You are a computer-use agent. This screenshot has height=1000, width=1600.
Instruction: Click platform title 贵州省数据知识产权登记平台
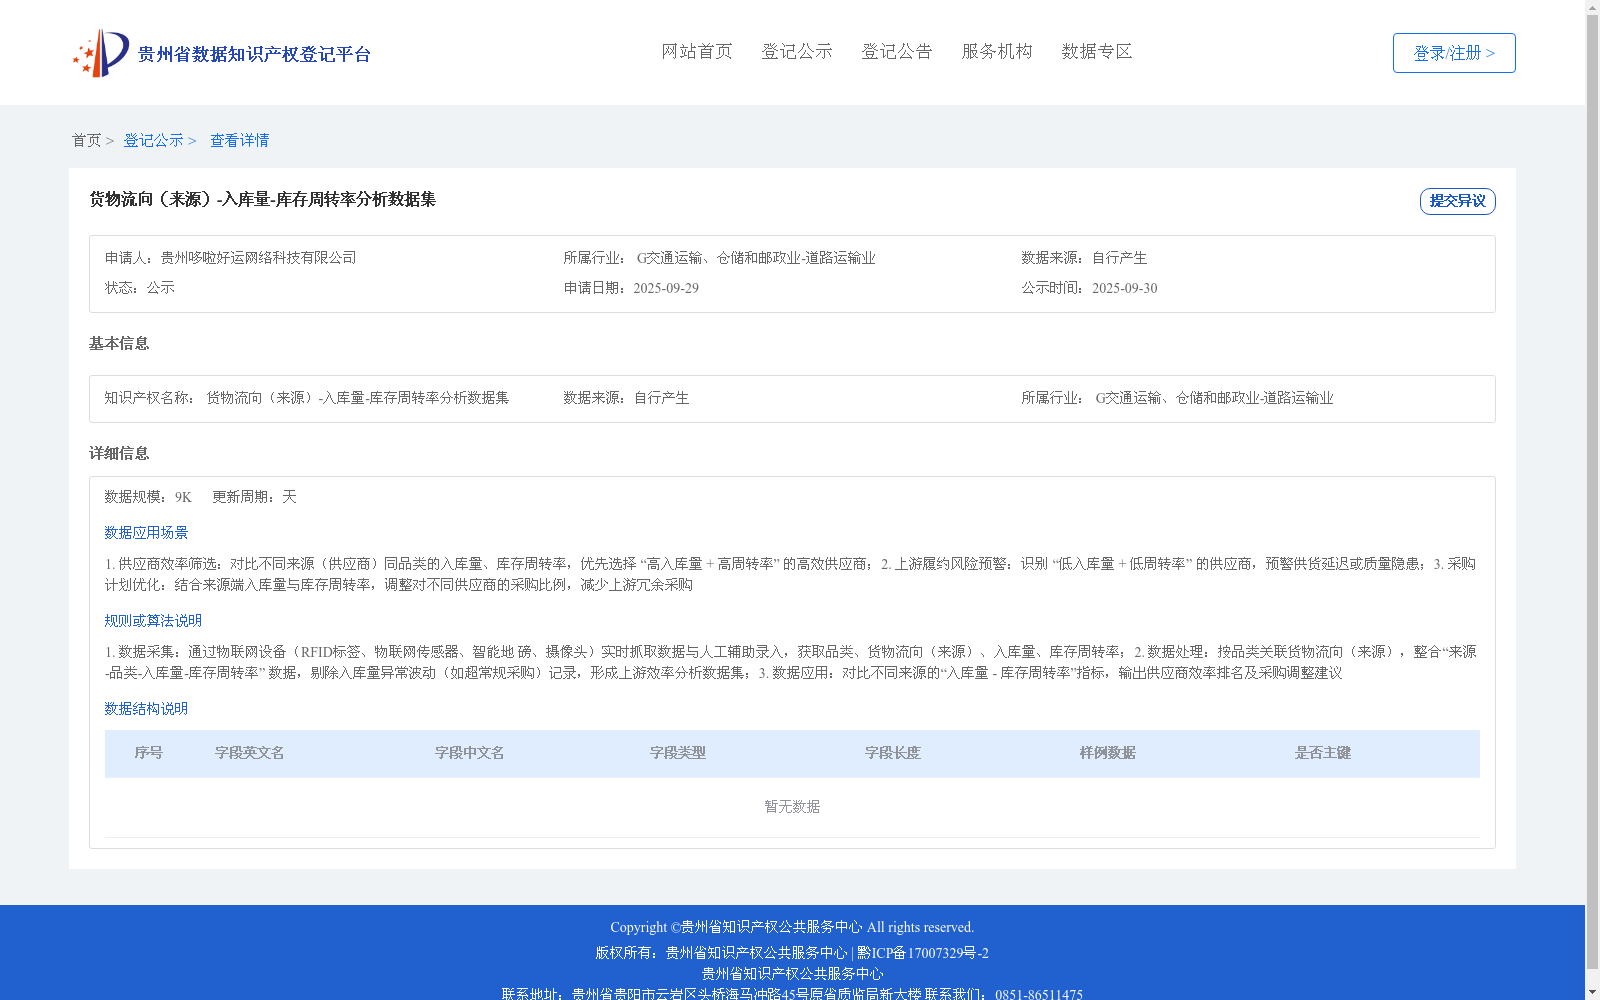pos(254,54)
